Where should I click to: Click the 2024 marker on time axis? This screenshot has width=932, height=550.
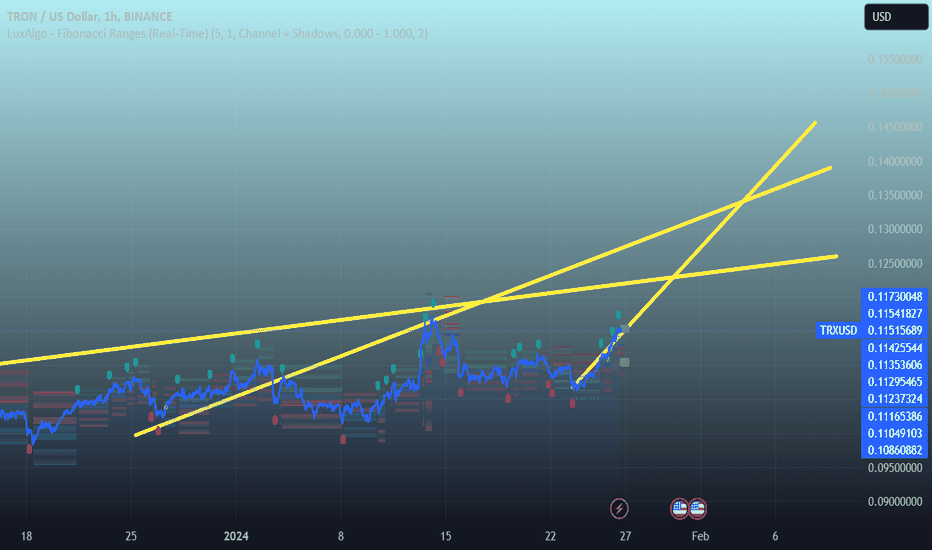click(236, 536)
